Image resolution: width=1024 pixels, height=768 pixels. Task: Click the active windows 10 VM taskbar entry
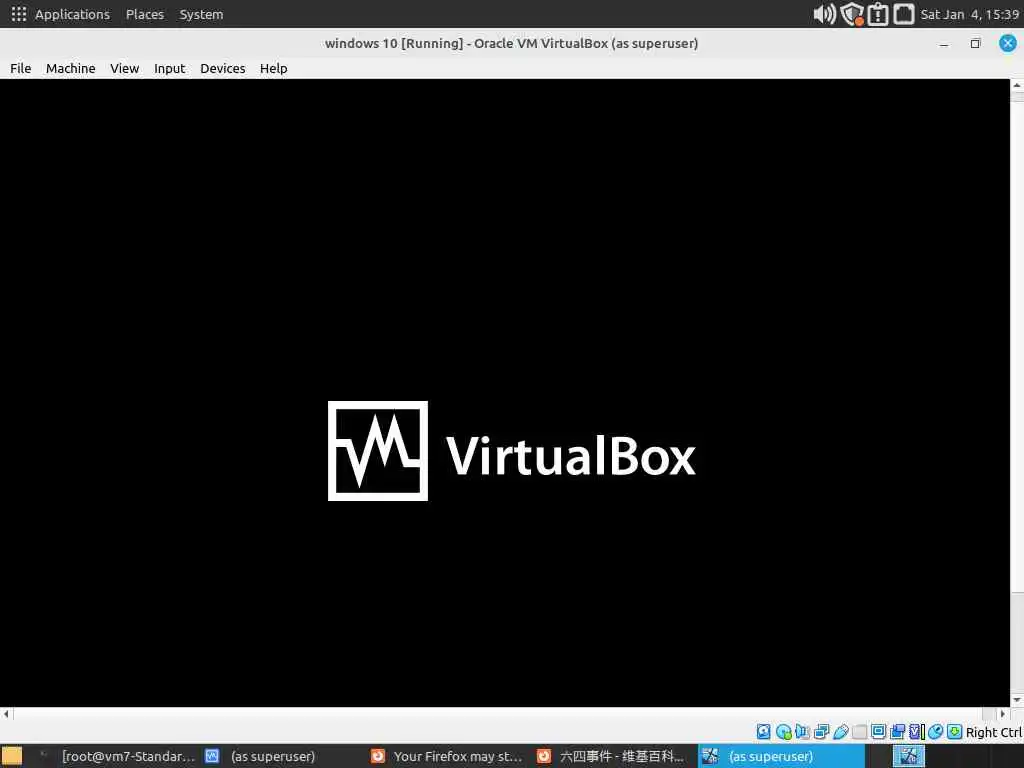click(781, 756)
